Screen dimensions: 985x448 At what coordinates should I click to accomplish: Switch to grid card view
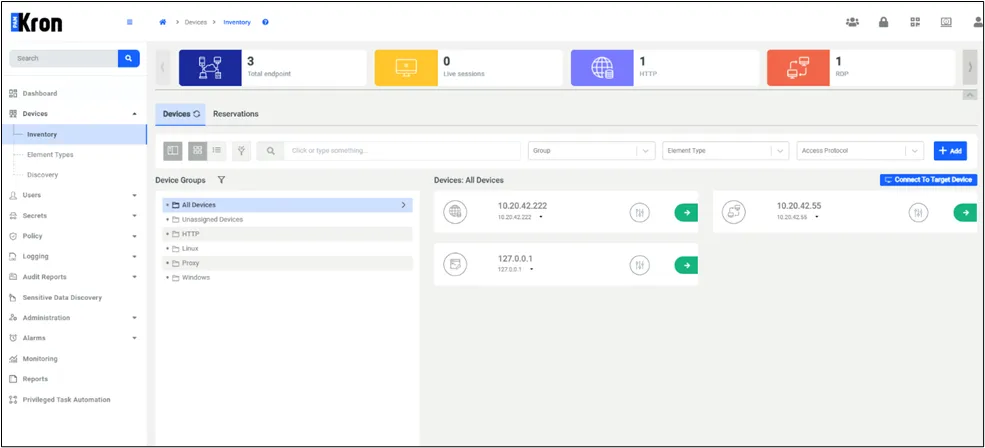197,151
